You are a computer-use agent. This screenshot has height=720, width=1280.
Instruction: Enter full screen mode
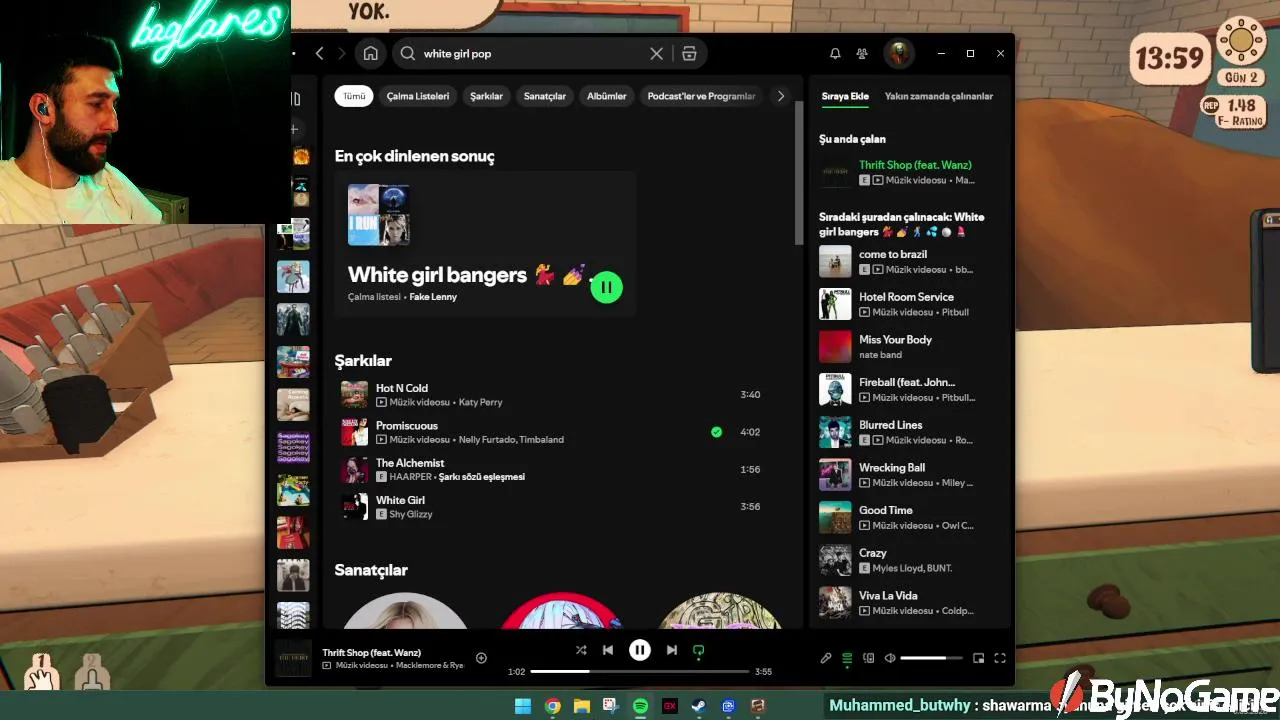coord(999,658)
